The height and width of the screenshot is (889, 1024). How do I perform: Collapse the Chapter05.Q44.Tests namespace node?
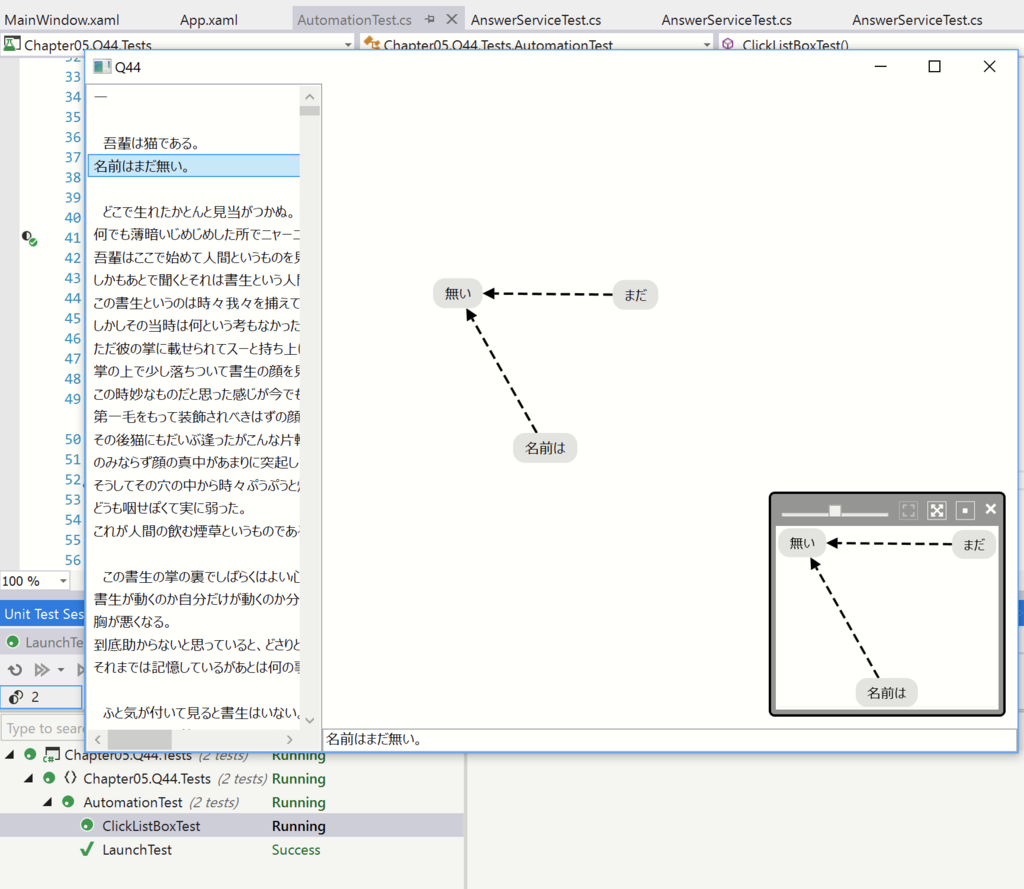coord(29,778)
